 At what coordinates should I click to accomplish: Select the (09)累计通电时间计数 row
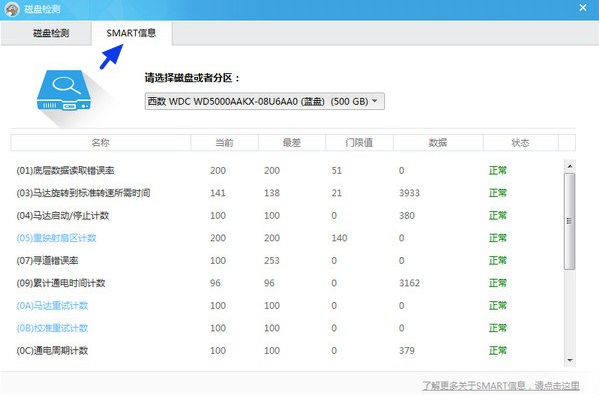pos(287,283)
